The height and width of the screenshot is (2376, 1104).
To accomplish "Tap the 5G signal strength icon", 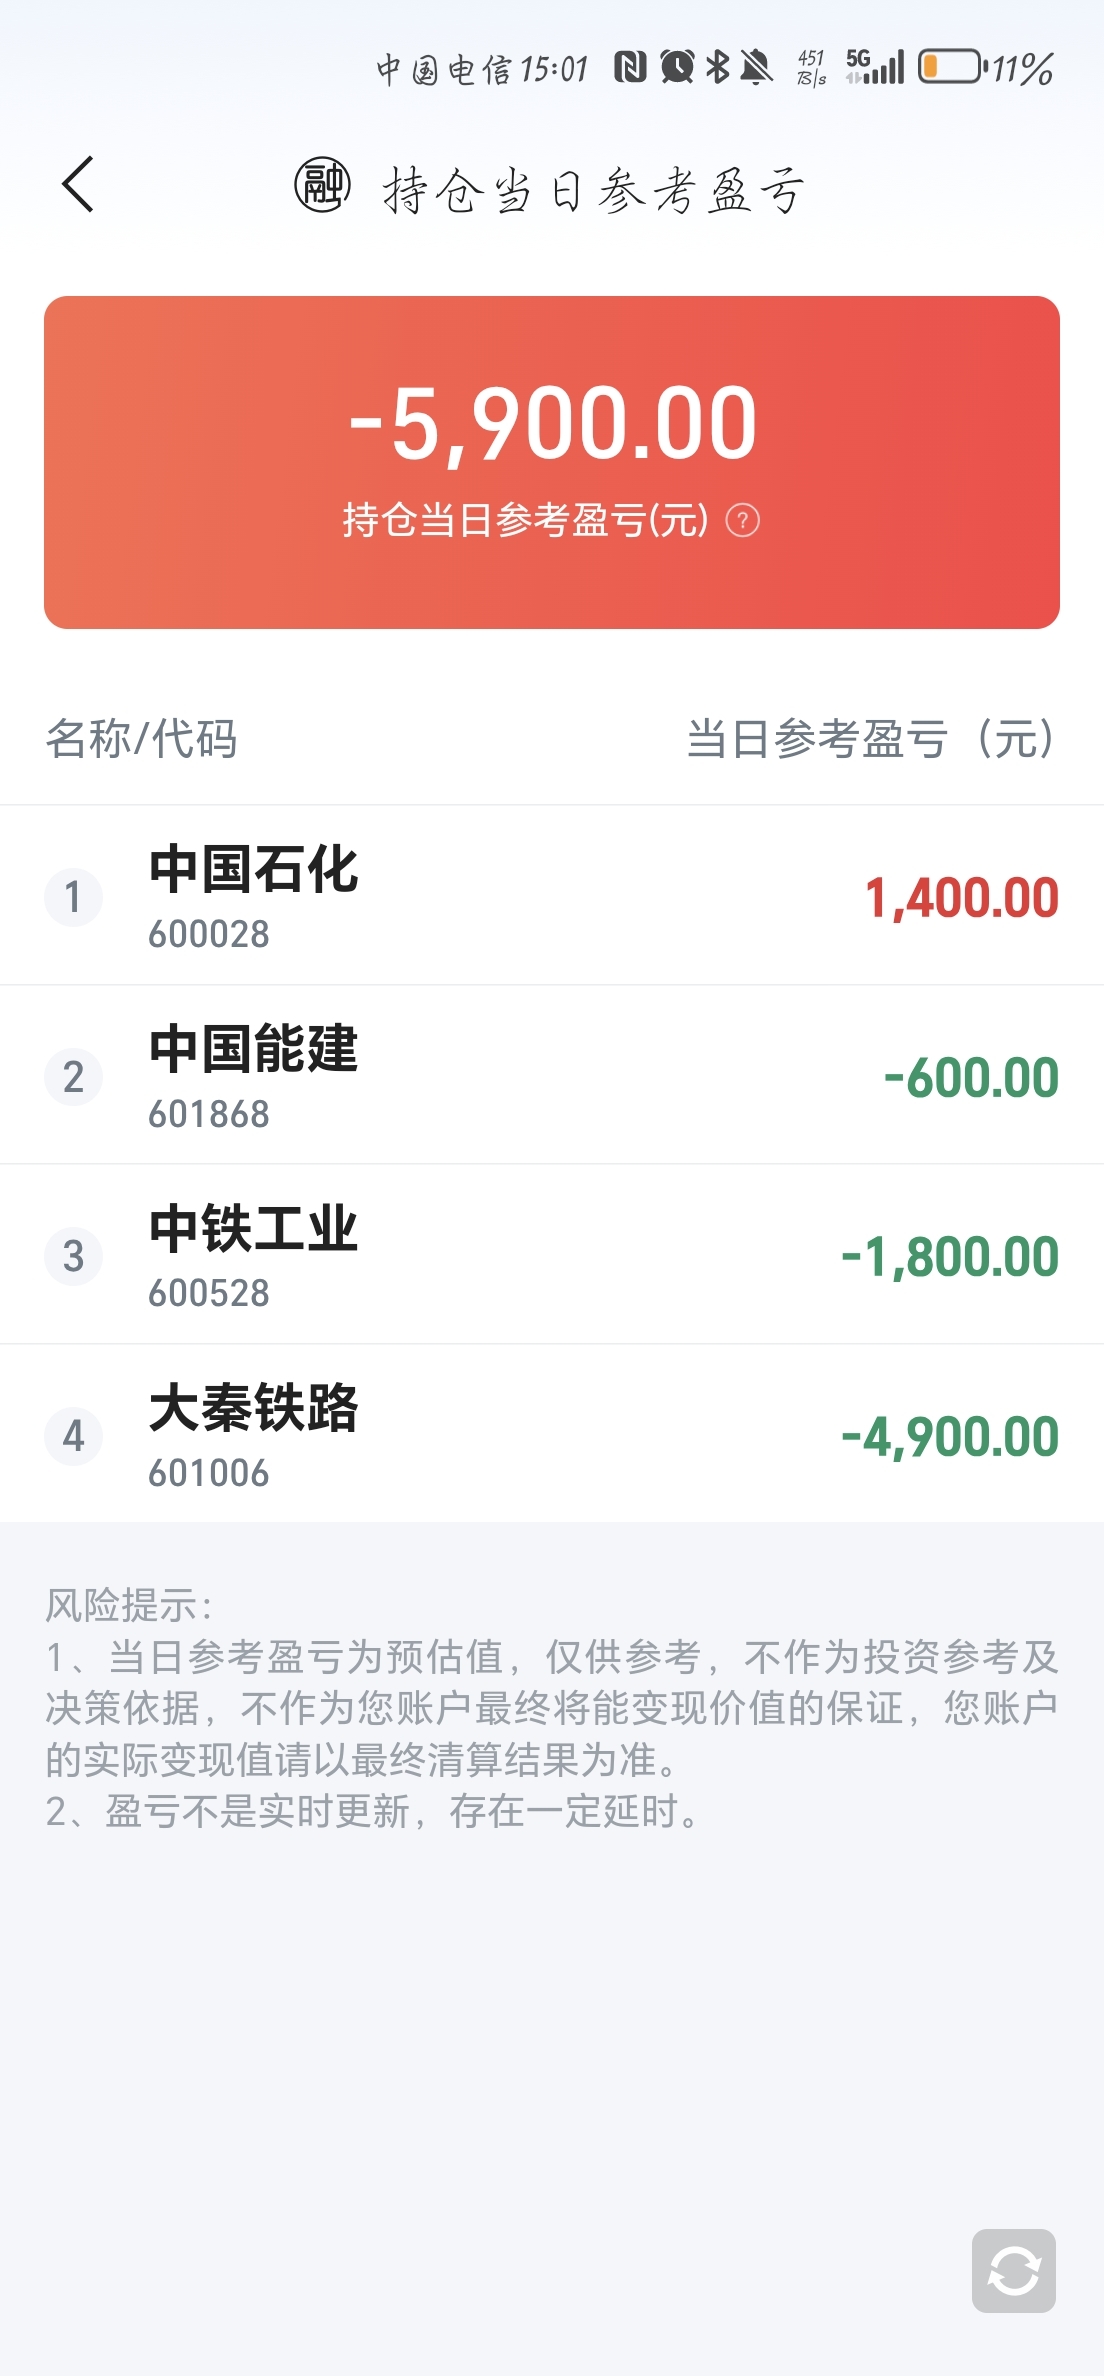I will click(x=876, y=67).
